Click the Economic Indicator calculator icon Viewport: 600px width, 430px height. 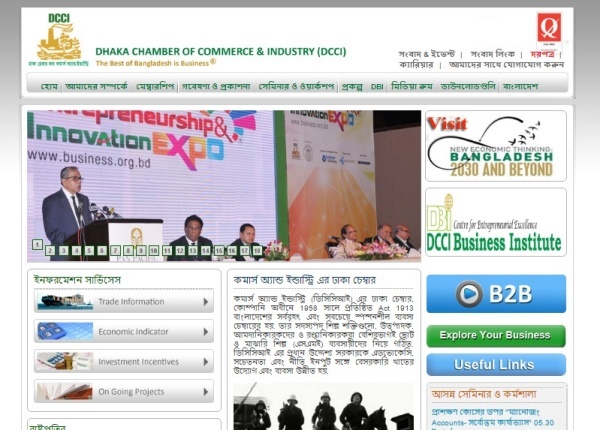point(64,332)
